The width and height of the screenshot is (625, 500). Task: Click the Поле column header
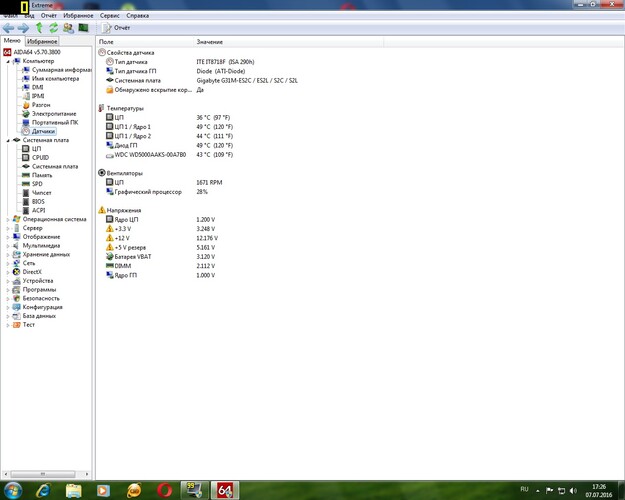145,41
